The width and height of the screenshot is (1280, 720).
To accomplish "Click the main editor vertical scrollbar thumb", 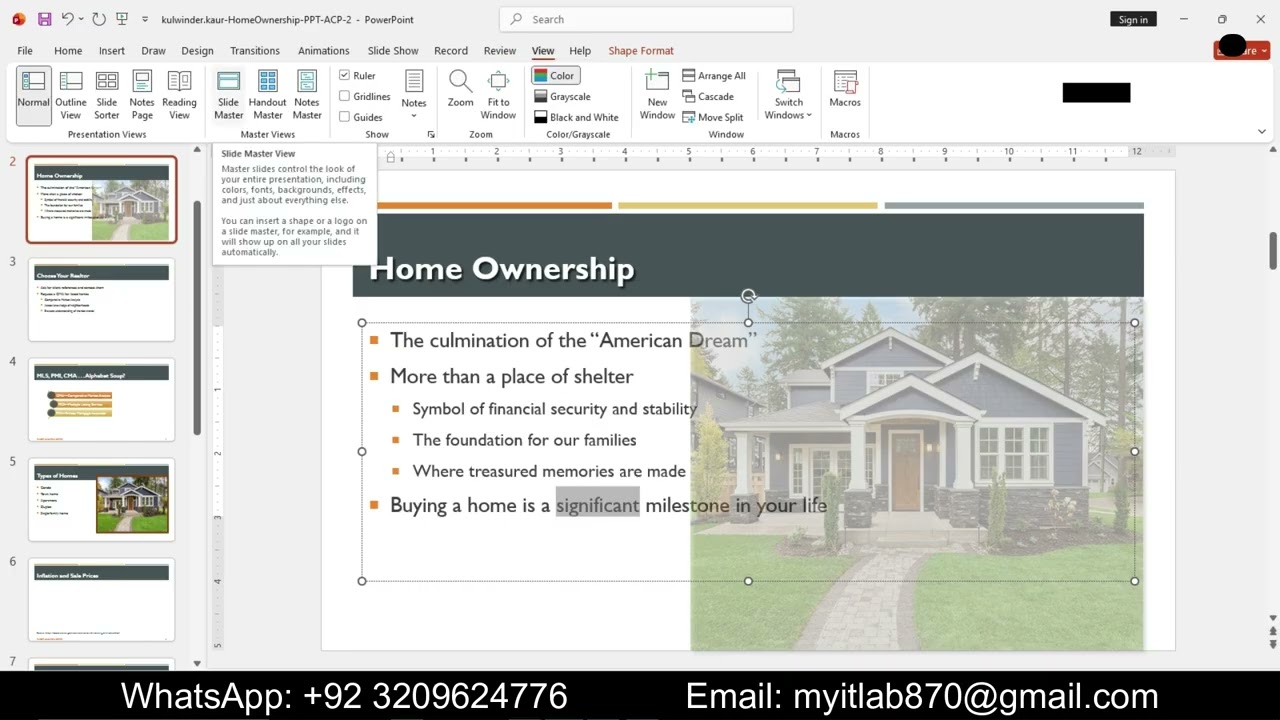I will tap(1273, 251).
